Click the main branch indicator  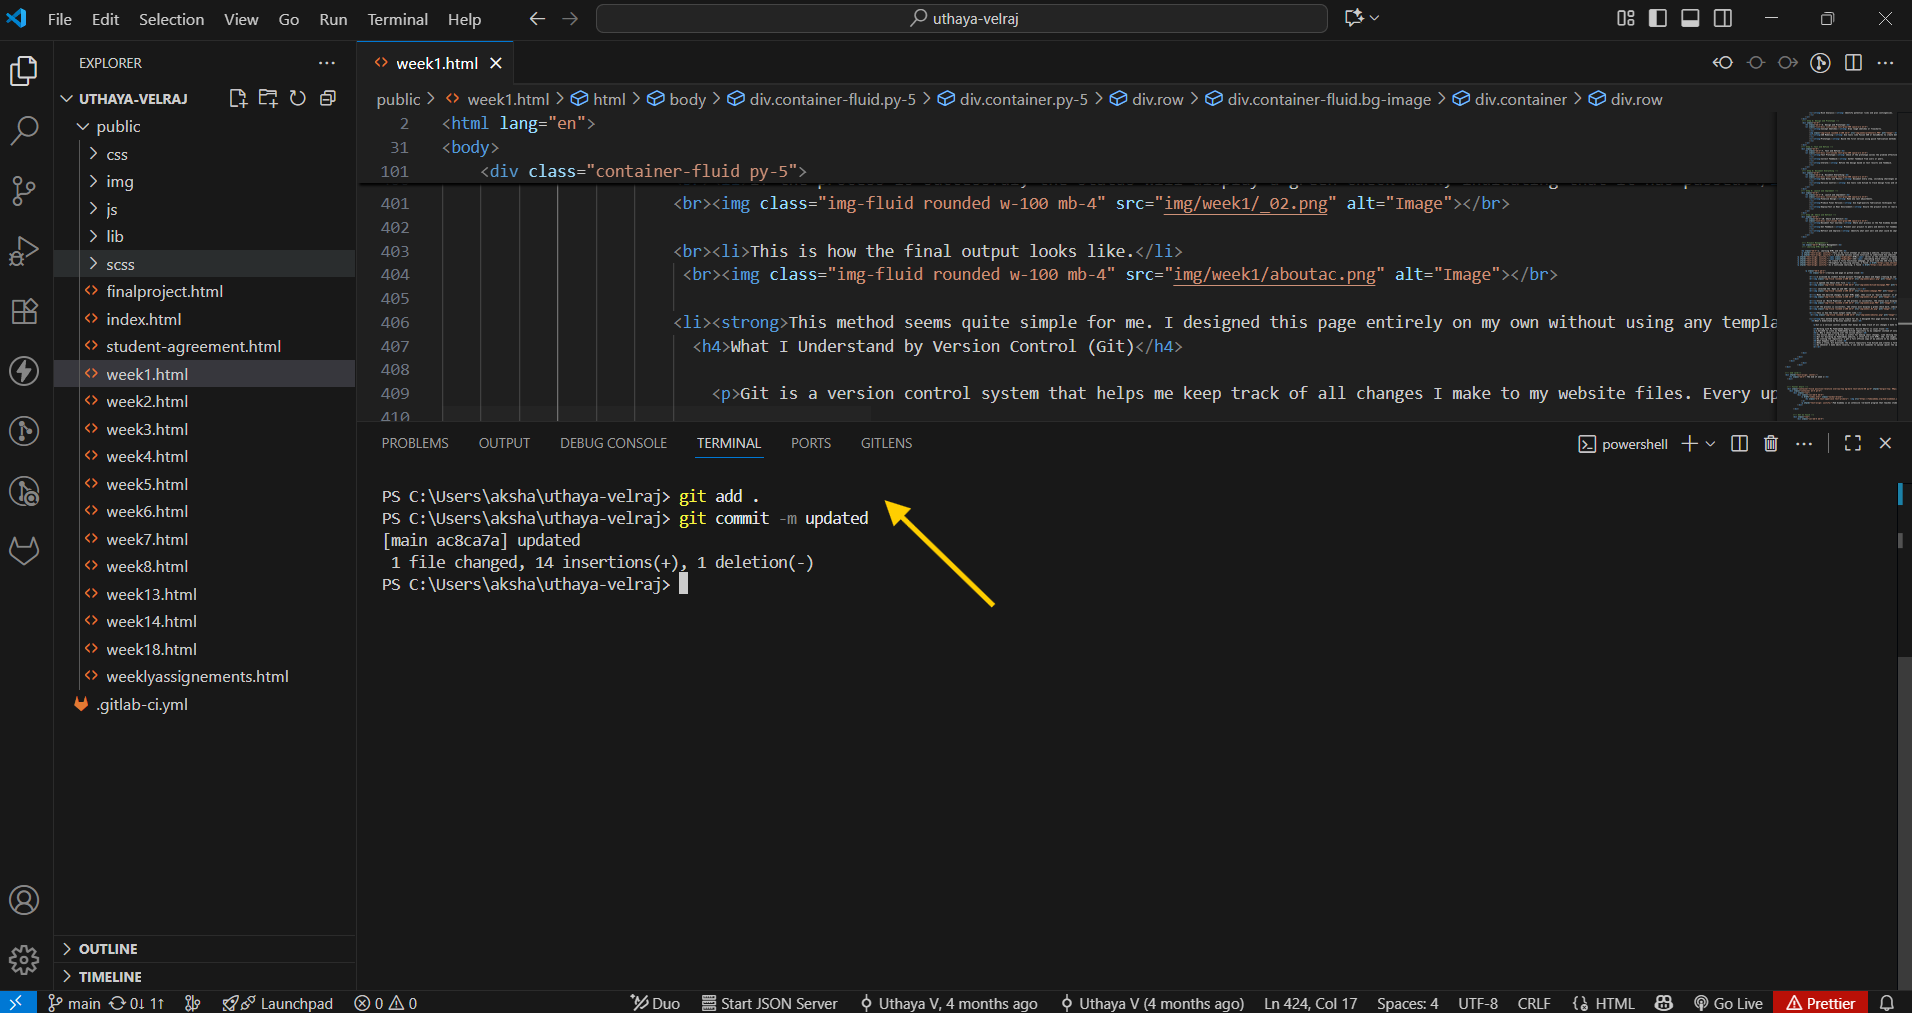pyautogui.click(x=74, y=1003)
